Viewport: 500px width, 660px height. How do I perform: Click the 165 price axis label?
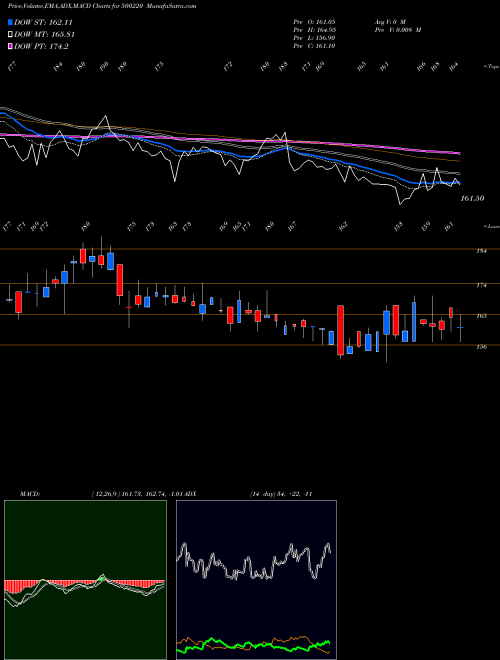click(x=481, y=316)
